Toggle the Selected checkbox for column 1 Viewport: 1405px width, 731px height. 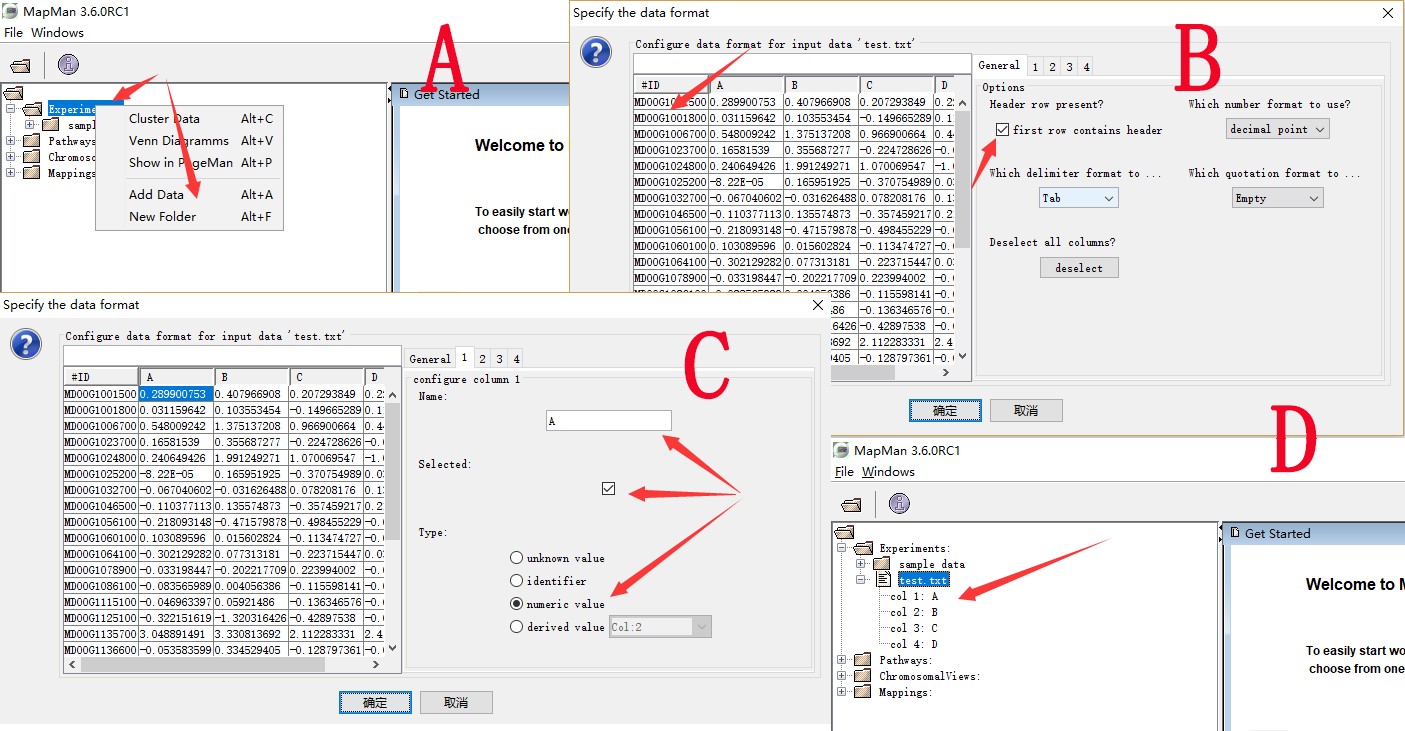point(609,489)
